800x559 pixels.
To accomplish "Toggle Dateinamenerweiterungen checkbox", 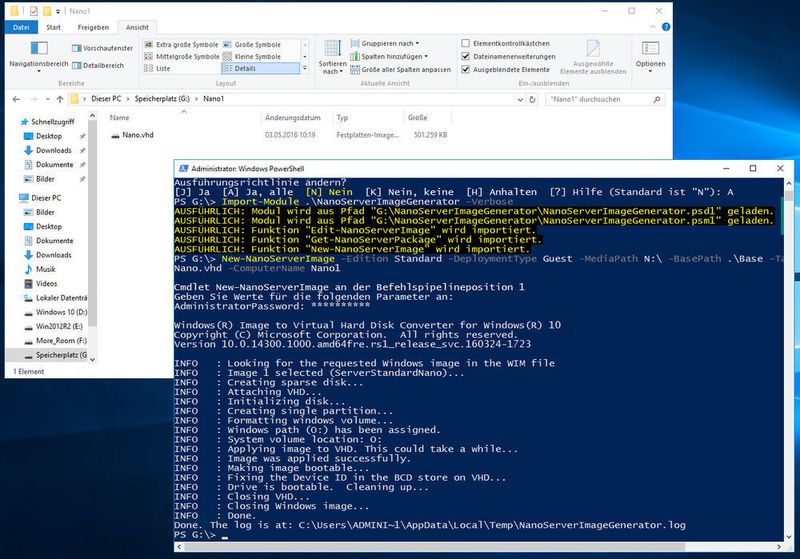I will coord(465,56).
